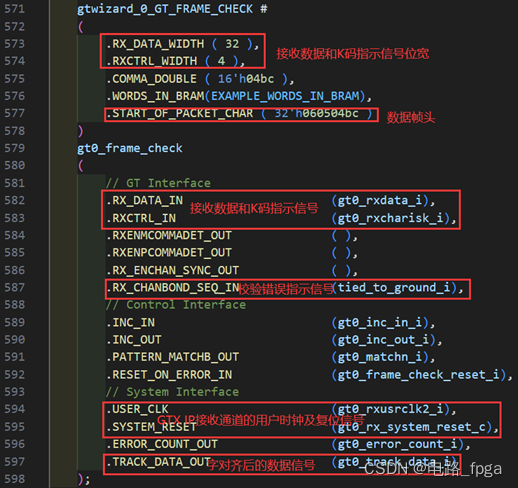518x488 pixels.
Task: Click the '.RXCTRL_IN' port name
Action: (x=141, y=218)
